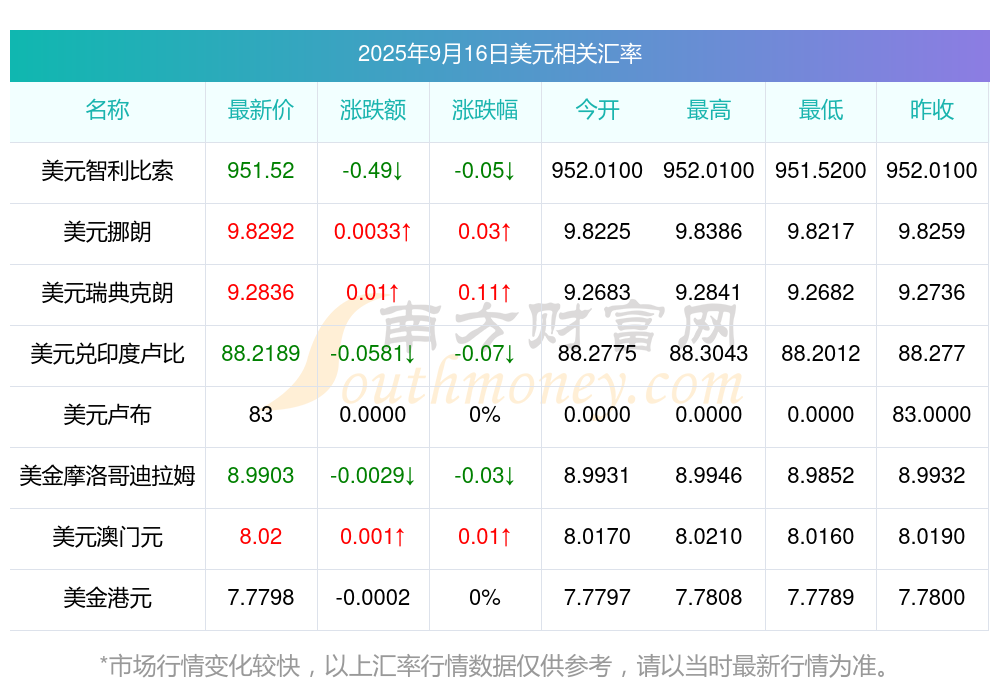The width and height of the screenshot is (1000, 698).
Task: Select latest price 7.7798
Action: [261, 598]
